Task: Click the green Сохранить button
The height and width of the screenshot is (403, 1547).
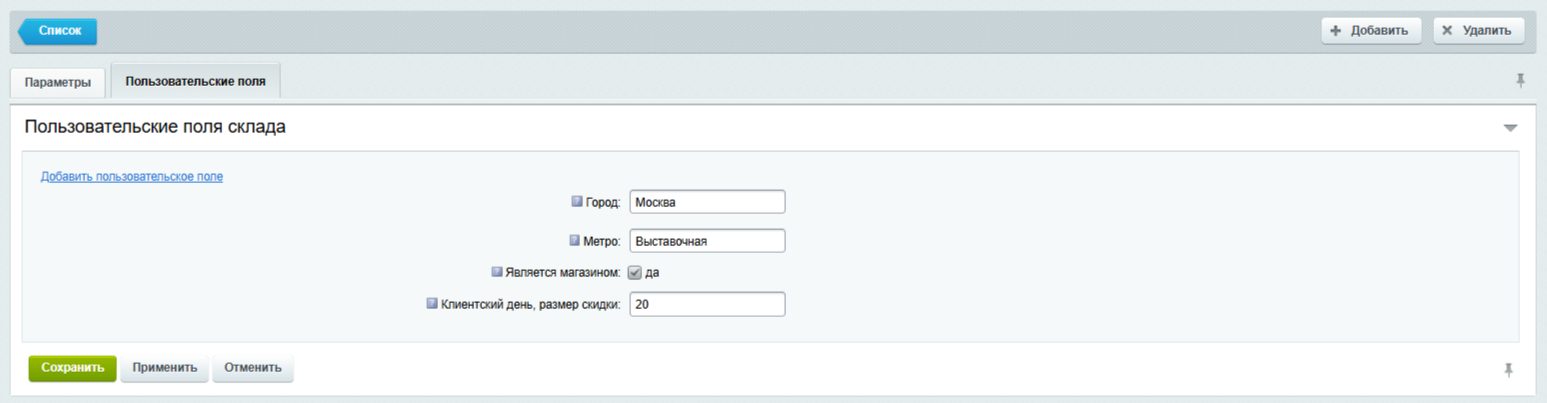Action: tap(72, 368)
